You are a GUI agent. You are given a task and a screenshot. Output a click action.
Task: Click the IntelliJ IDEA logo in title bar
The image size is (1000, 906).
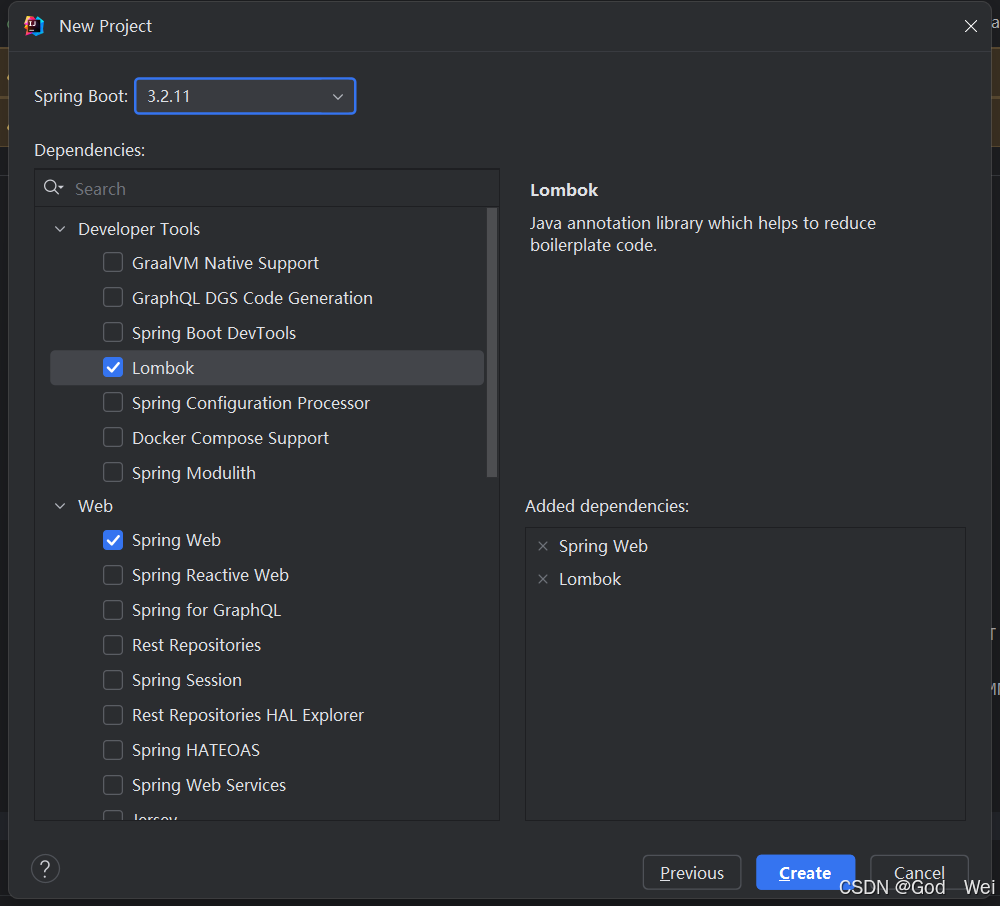click(33, 26)
